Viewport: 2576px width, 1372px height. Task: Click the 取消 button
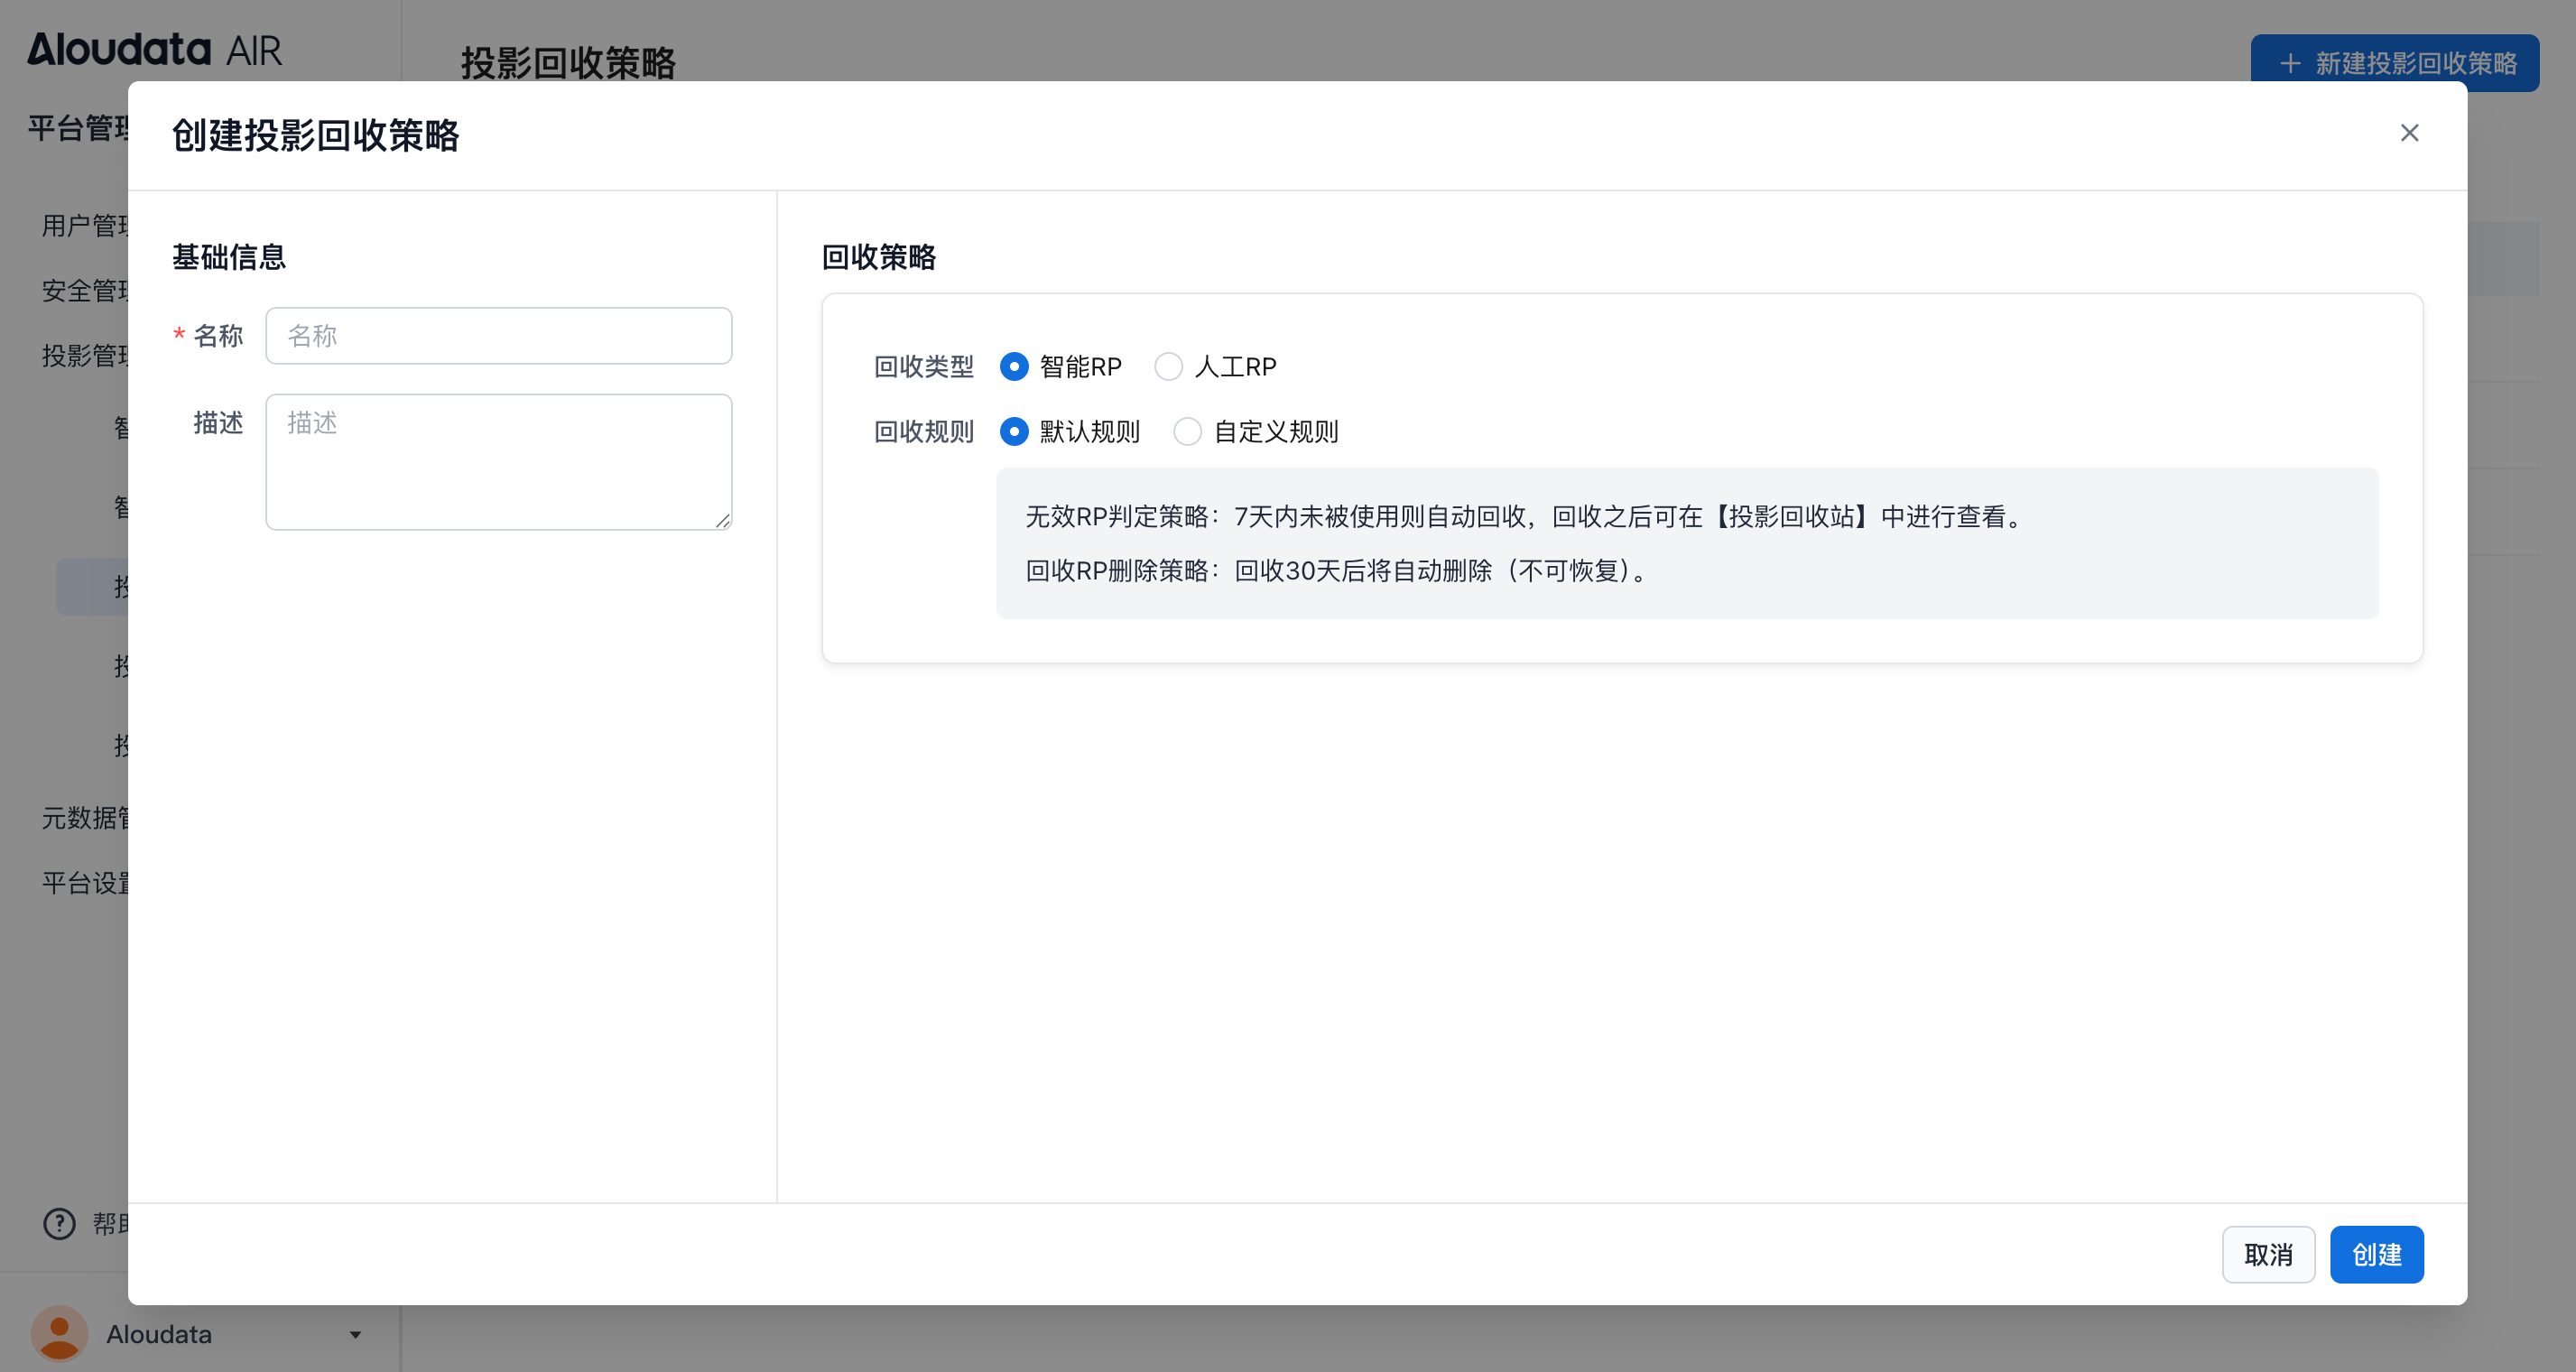click(2267, 1254)
